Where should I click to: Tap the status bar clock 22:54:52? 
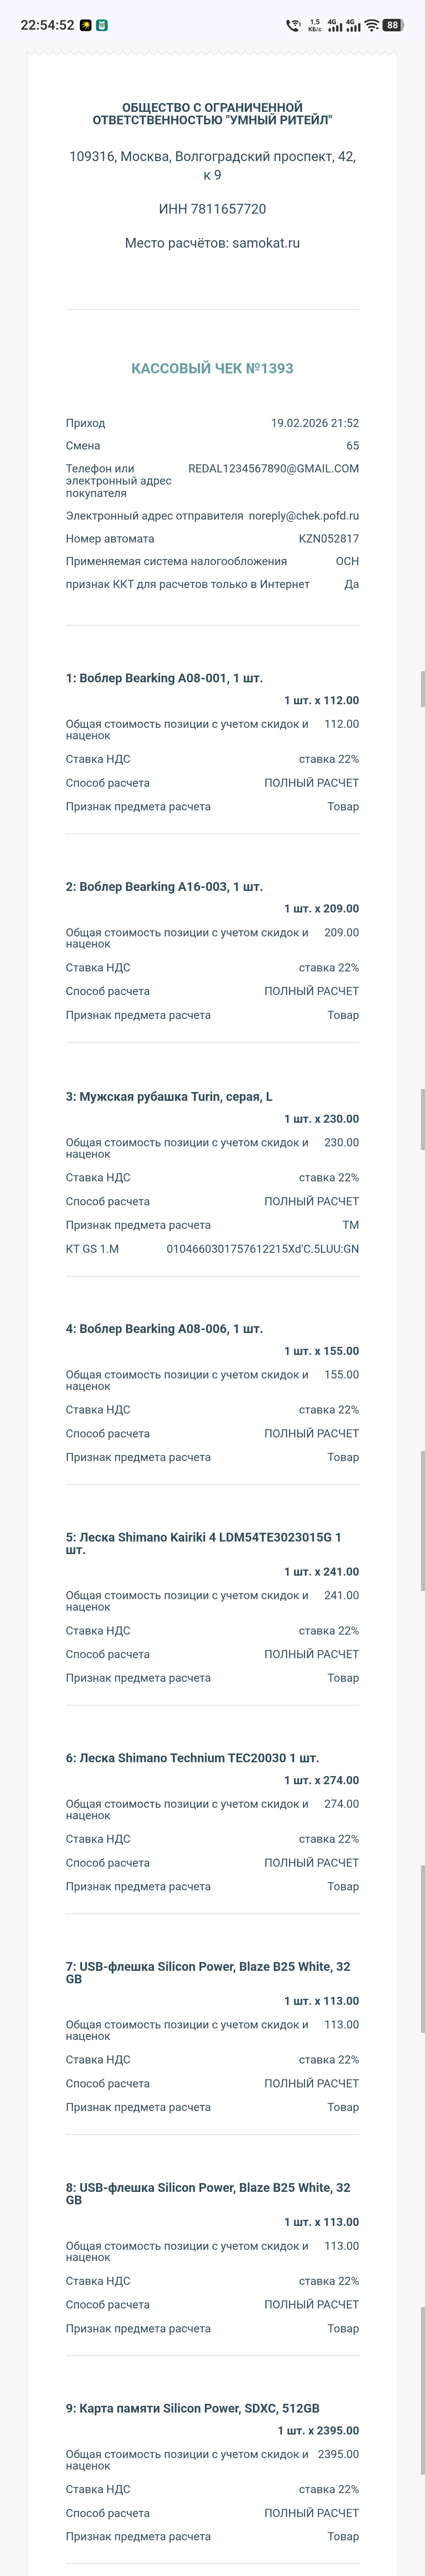tap(47, 25)
